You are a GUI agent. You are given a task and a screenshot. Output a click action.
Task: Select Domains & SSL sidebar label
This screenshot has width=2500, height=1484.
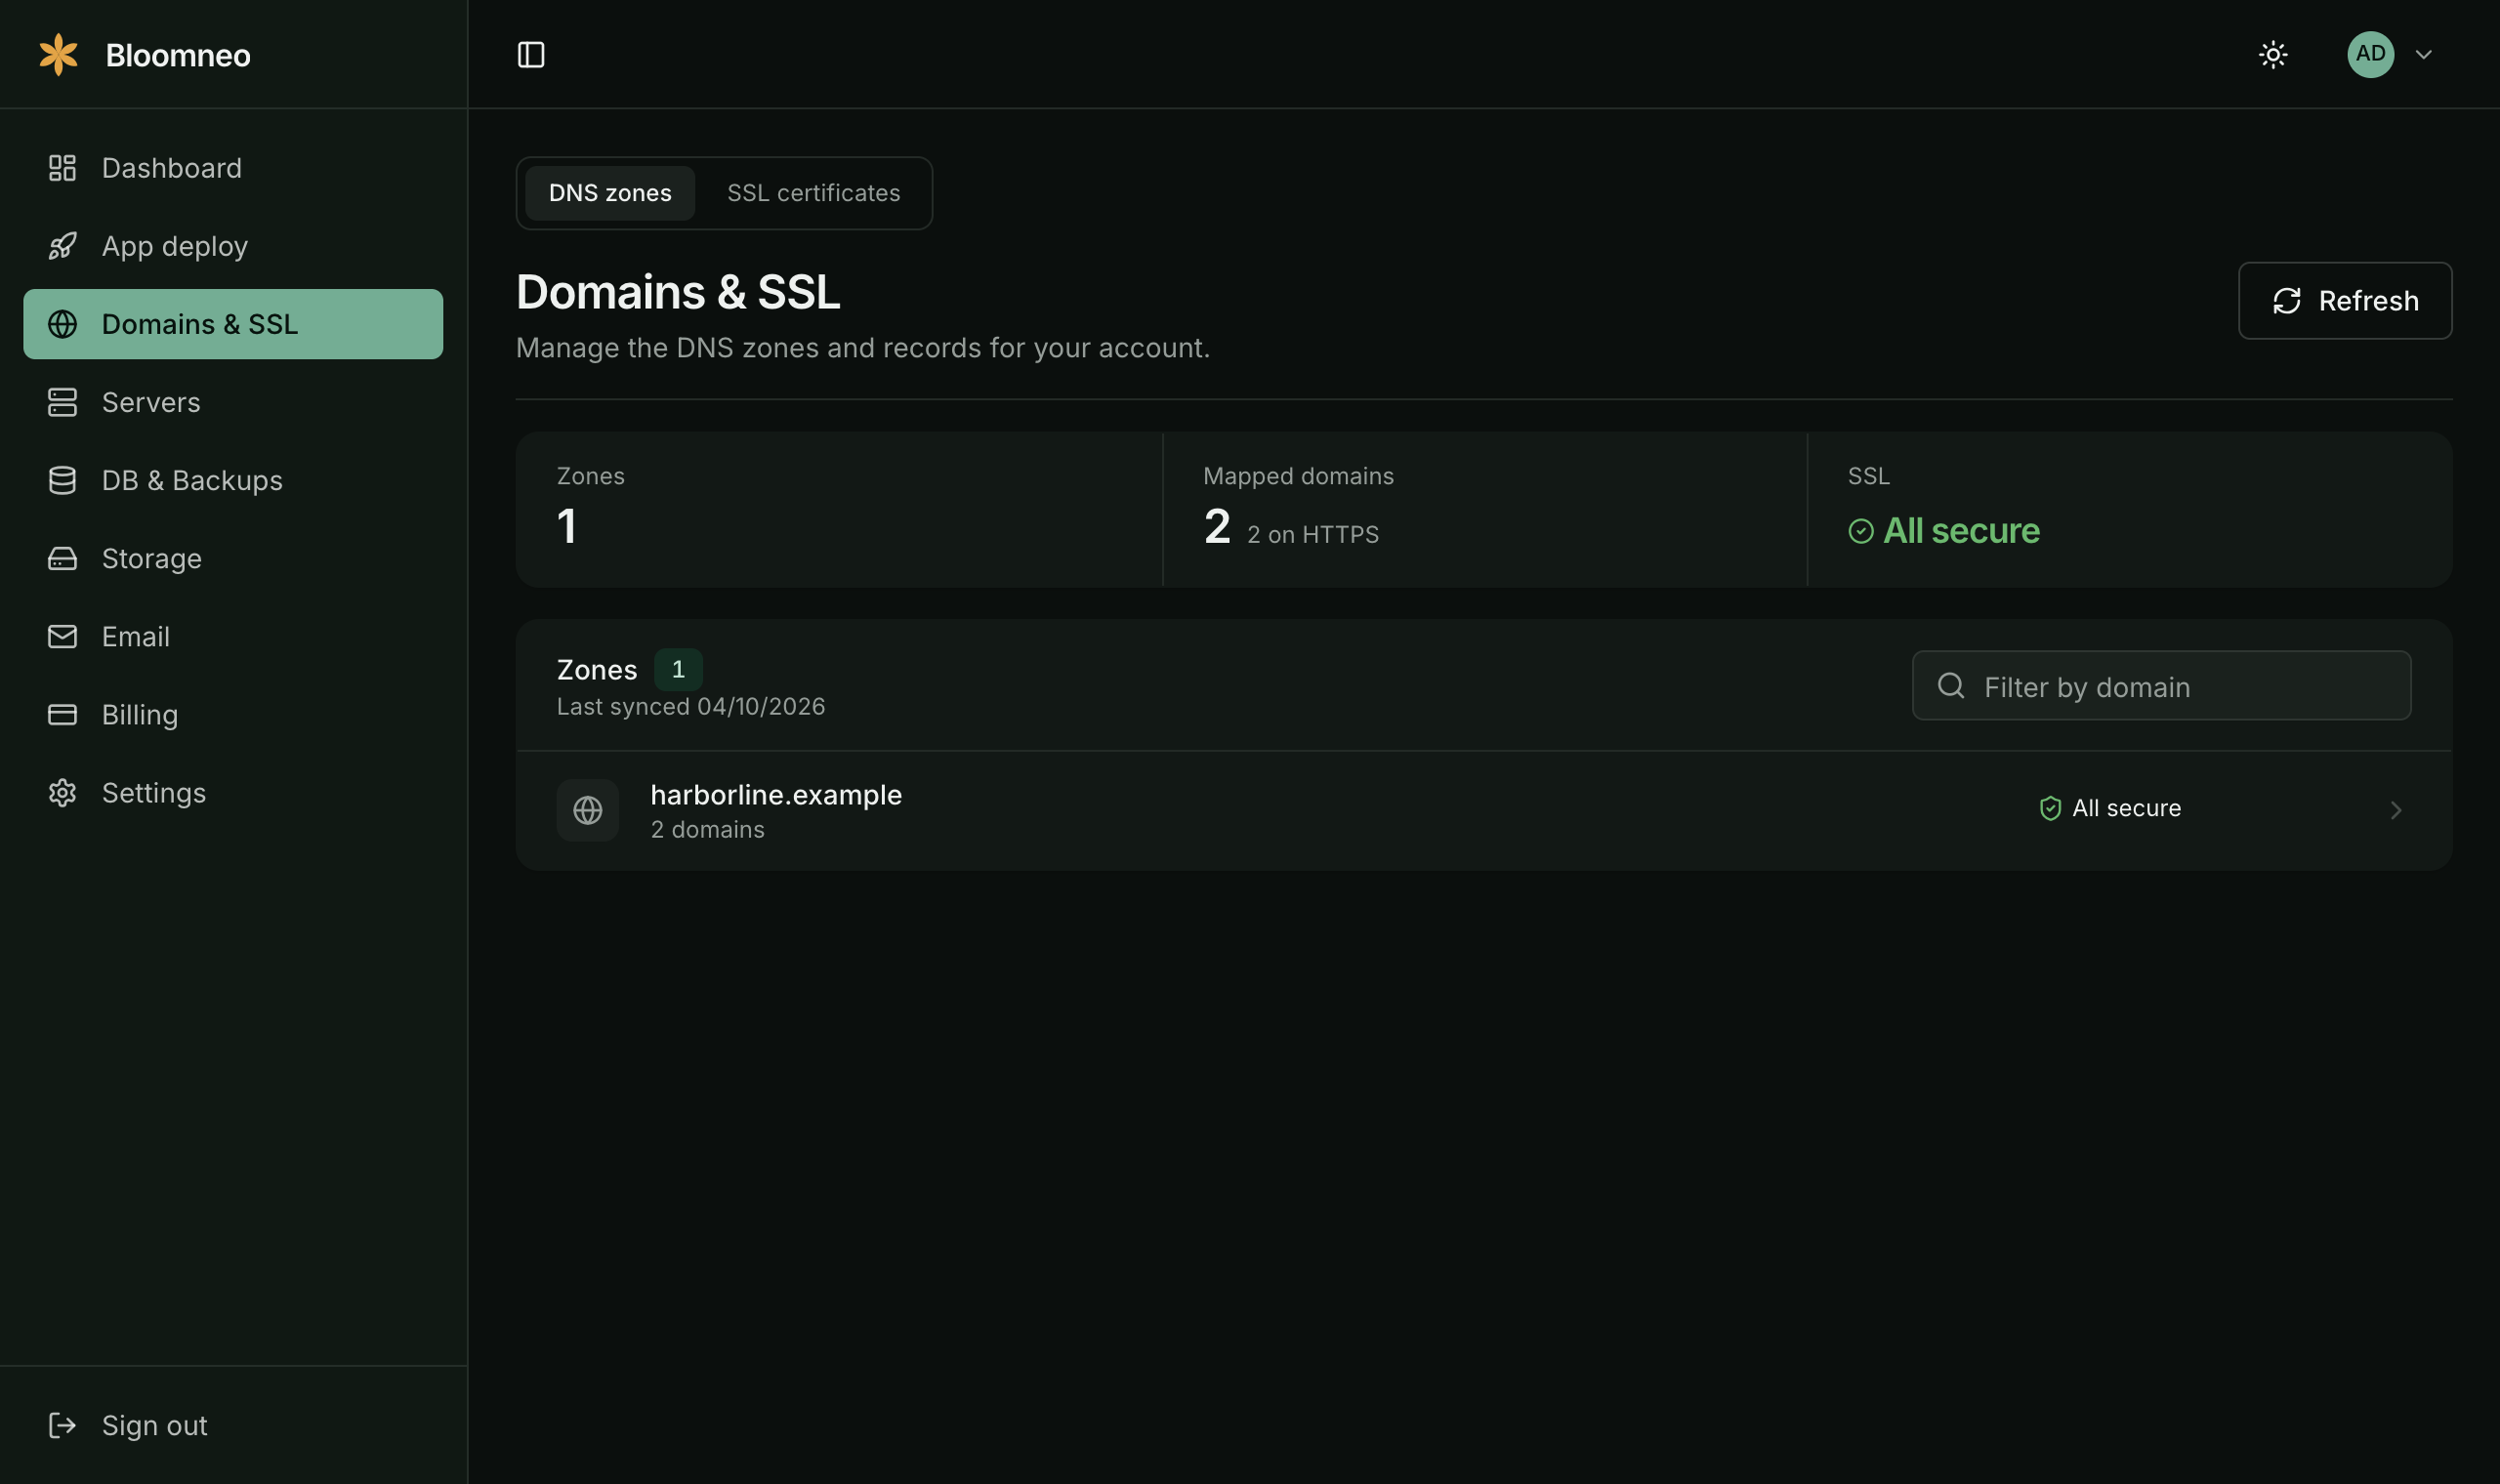coord(200,324)
